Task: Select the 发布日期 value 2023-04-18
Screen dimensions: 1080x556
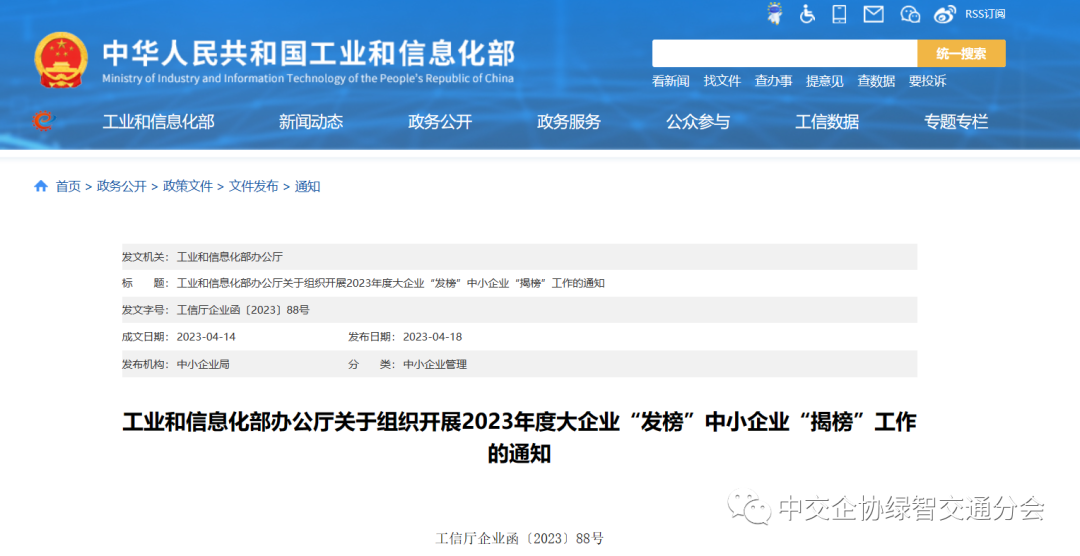Action: click(433, 337)
